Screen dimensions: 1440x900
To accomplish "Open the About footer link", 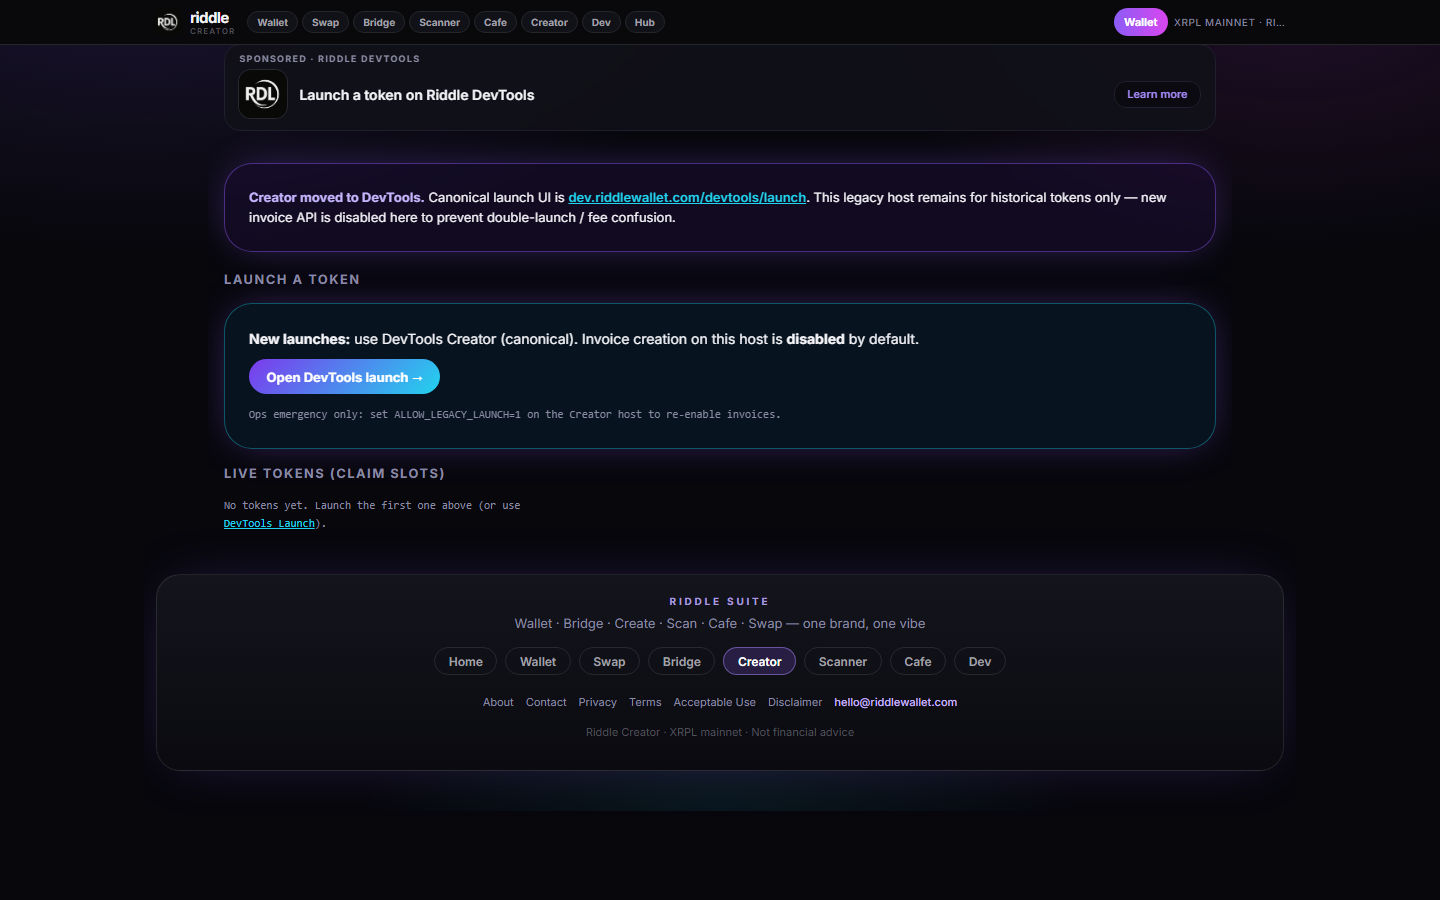I will click(498, 703).
